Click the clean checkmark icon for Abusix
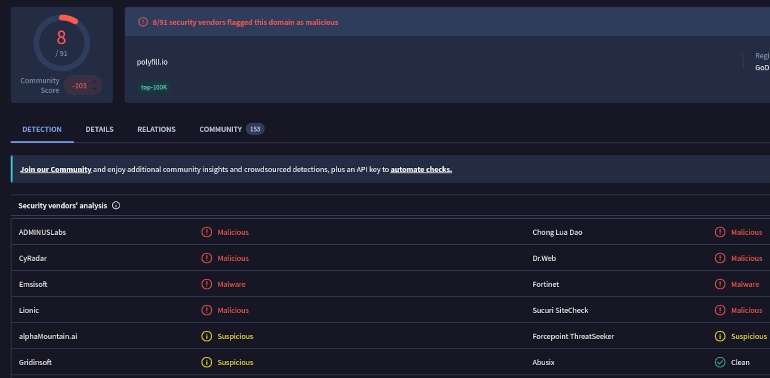The width and height of the screenshot is (770, 378). click(x=720, y=362)
